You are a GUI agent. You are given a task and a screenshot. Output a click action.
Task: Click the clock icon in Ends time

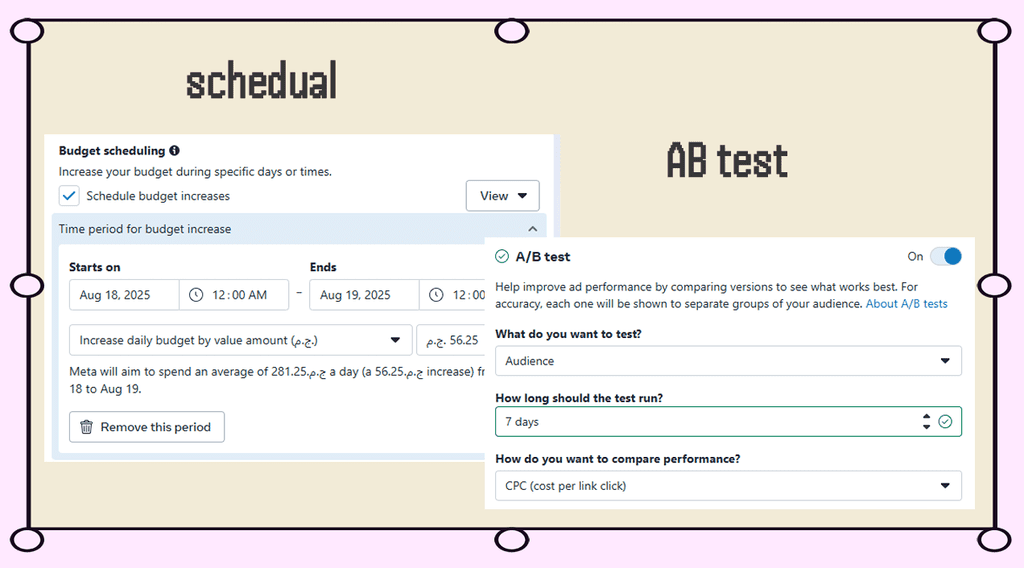pos(436,295)
